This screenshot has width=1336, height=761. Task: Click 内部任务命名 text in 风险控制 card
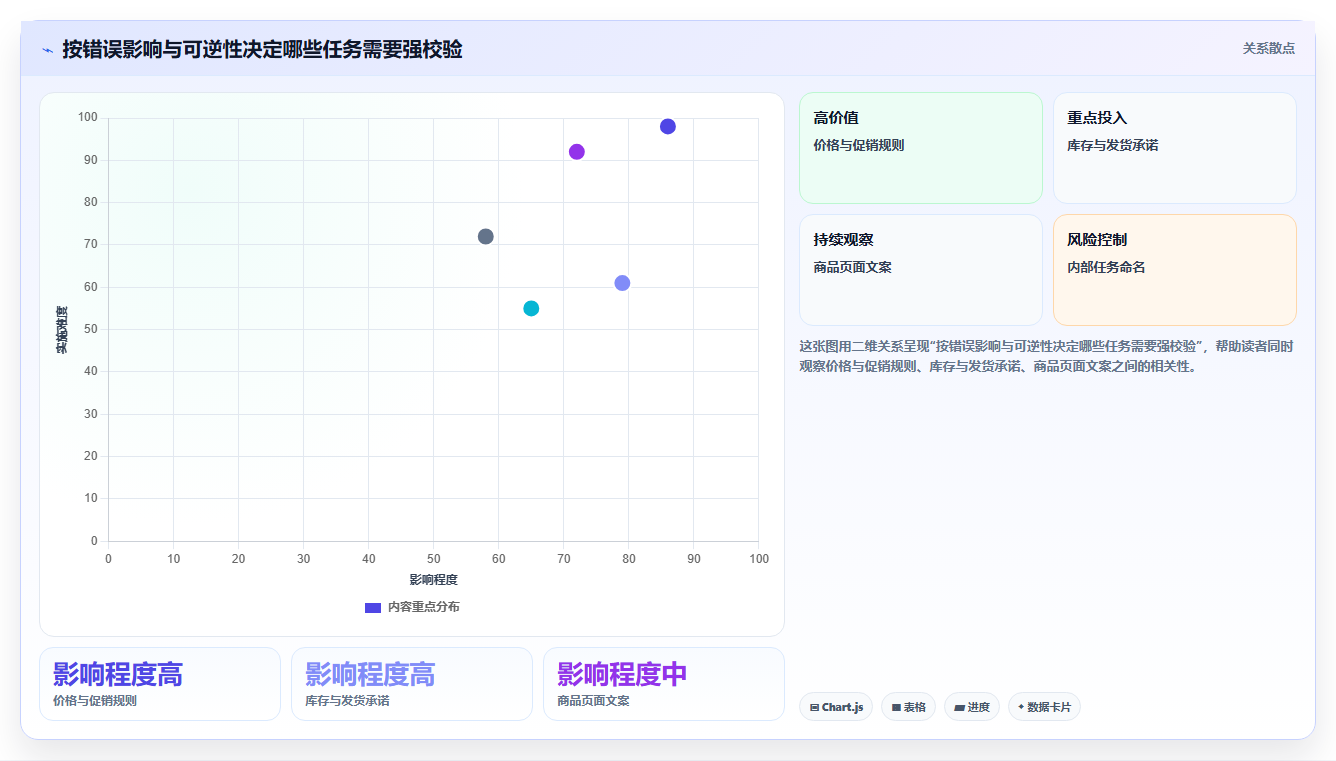point(1106,267)
